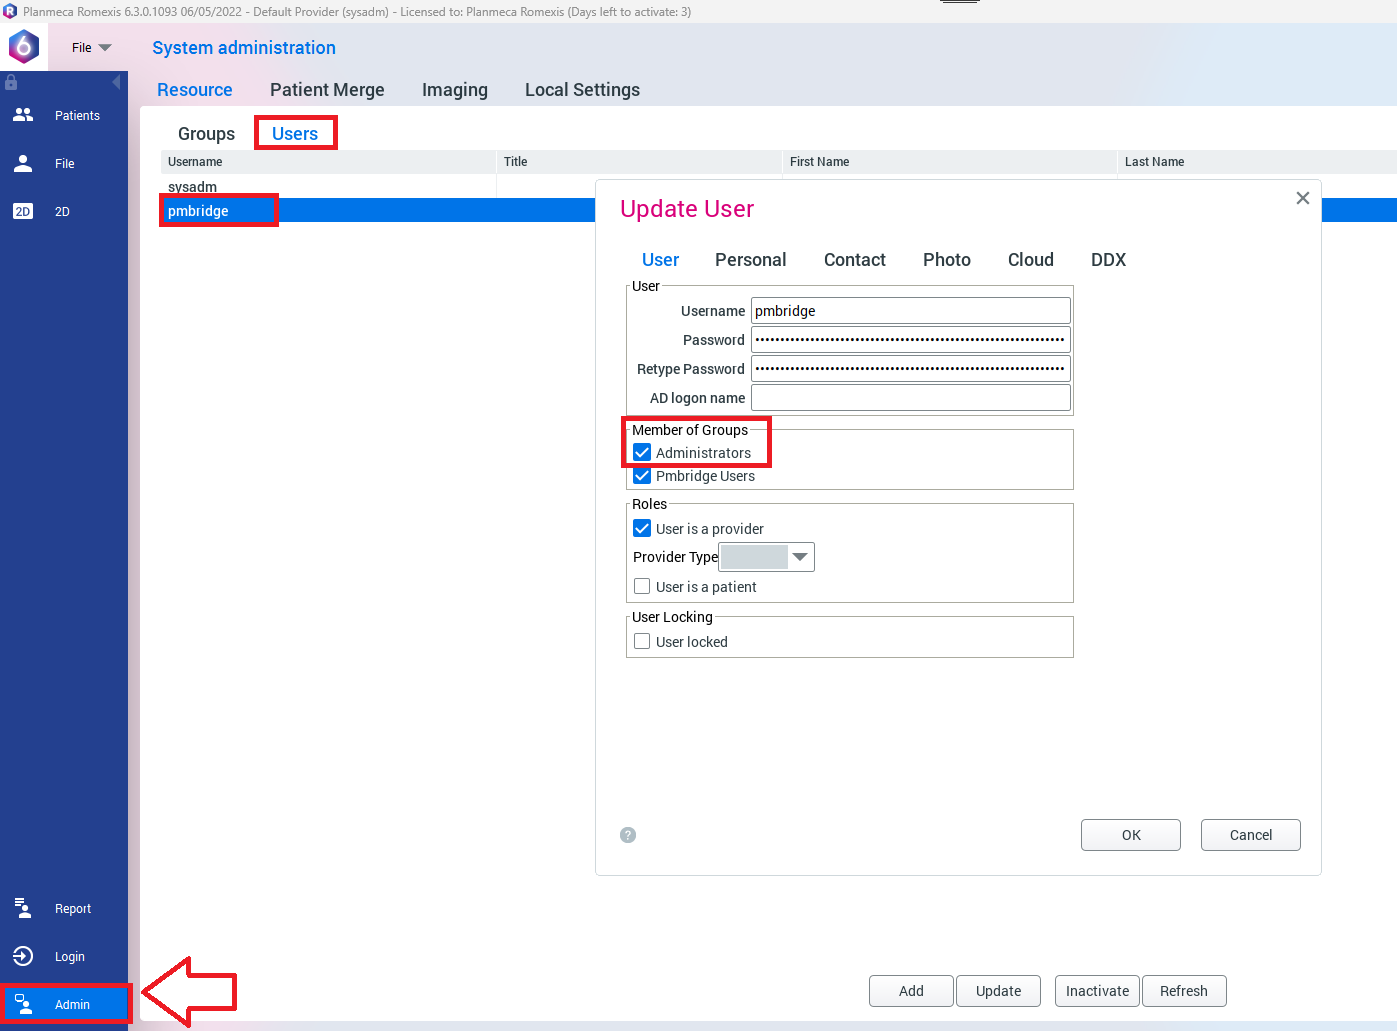
Task: Click the Planmeca Romexis logo icon
Action: (x=24, y=46)
